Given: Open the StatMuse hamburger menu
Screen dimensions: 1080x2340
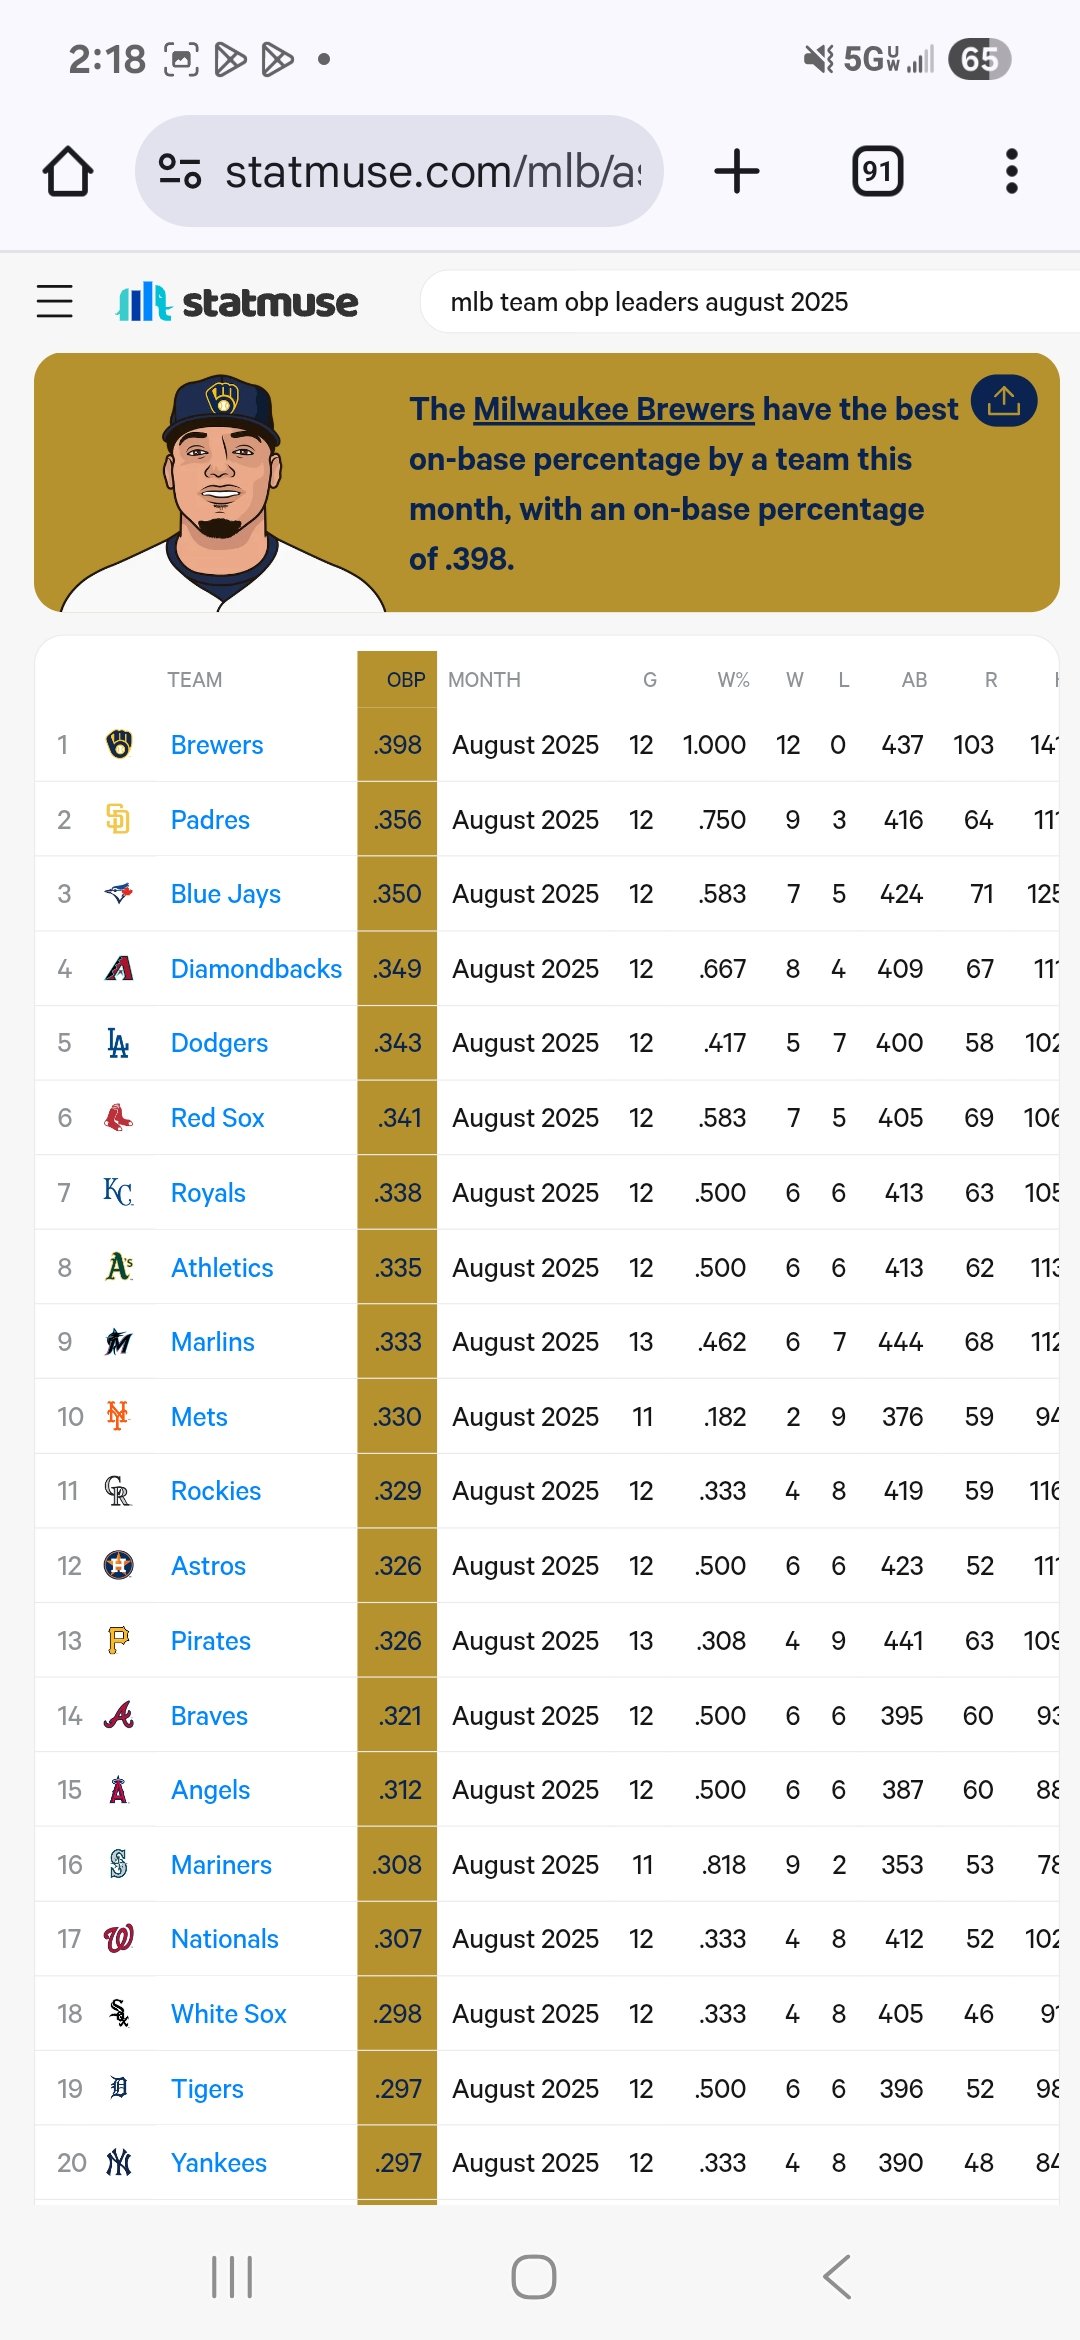Looking at the screenshot, I should tap(55, 301).
